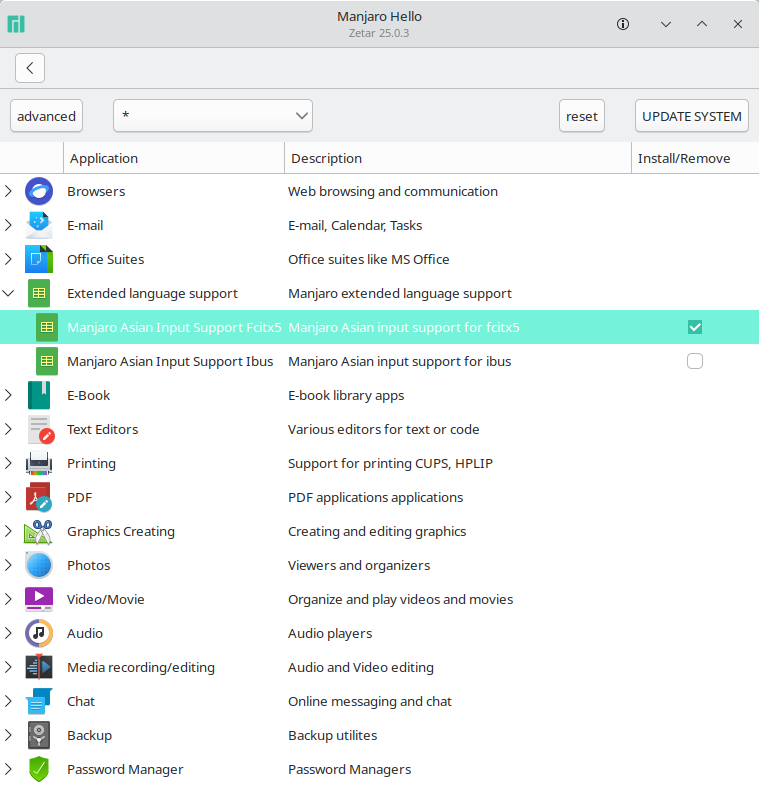Open the info about dialog icon
Image resolution: width=759 pixels, height=793 pixels.
click(x=623, y=24)
